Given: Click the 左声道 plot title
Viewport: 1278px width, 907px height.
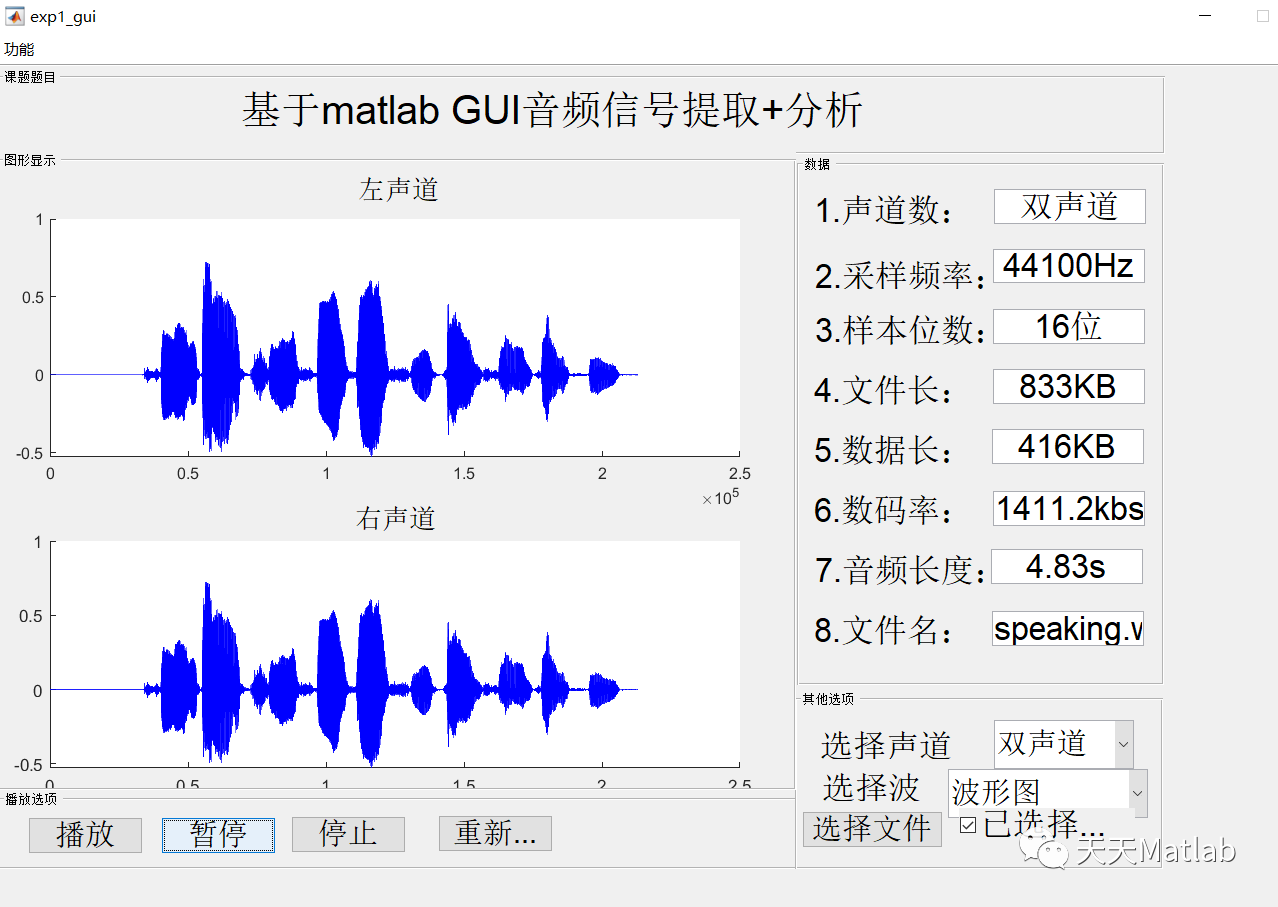Looking at the screenshot, I should pos(399,189).
